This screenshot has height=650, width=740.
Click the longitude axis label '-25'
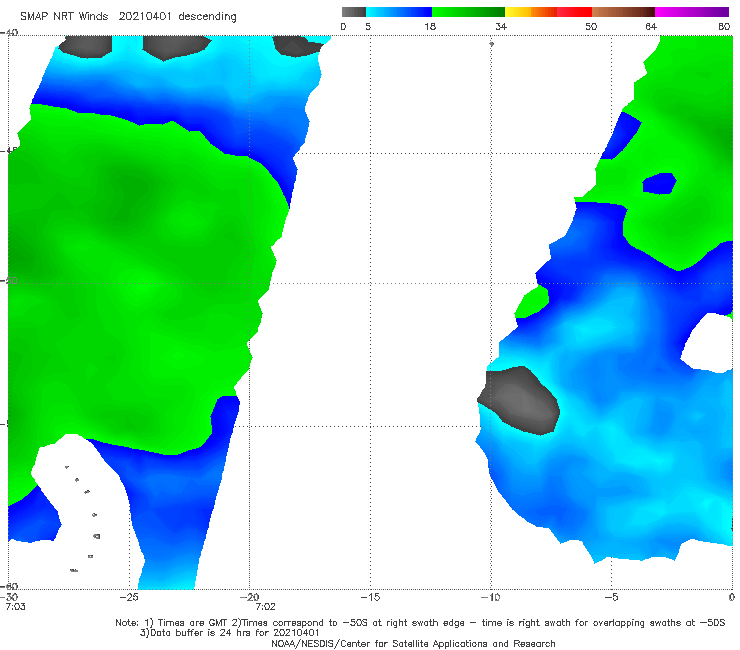click(129, 597)
